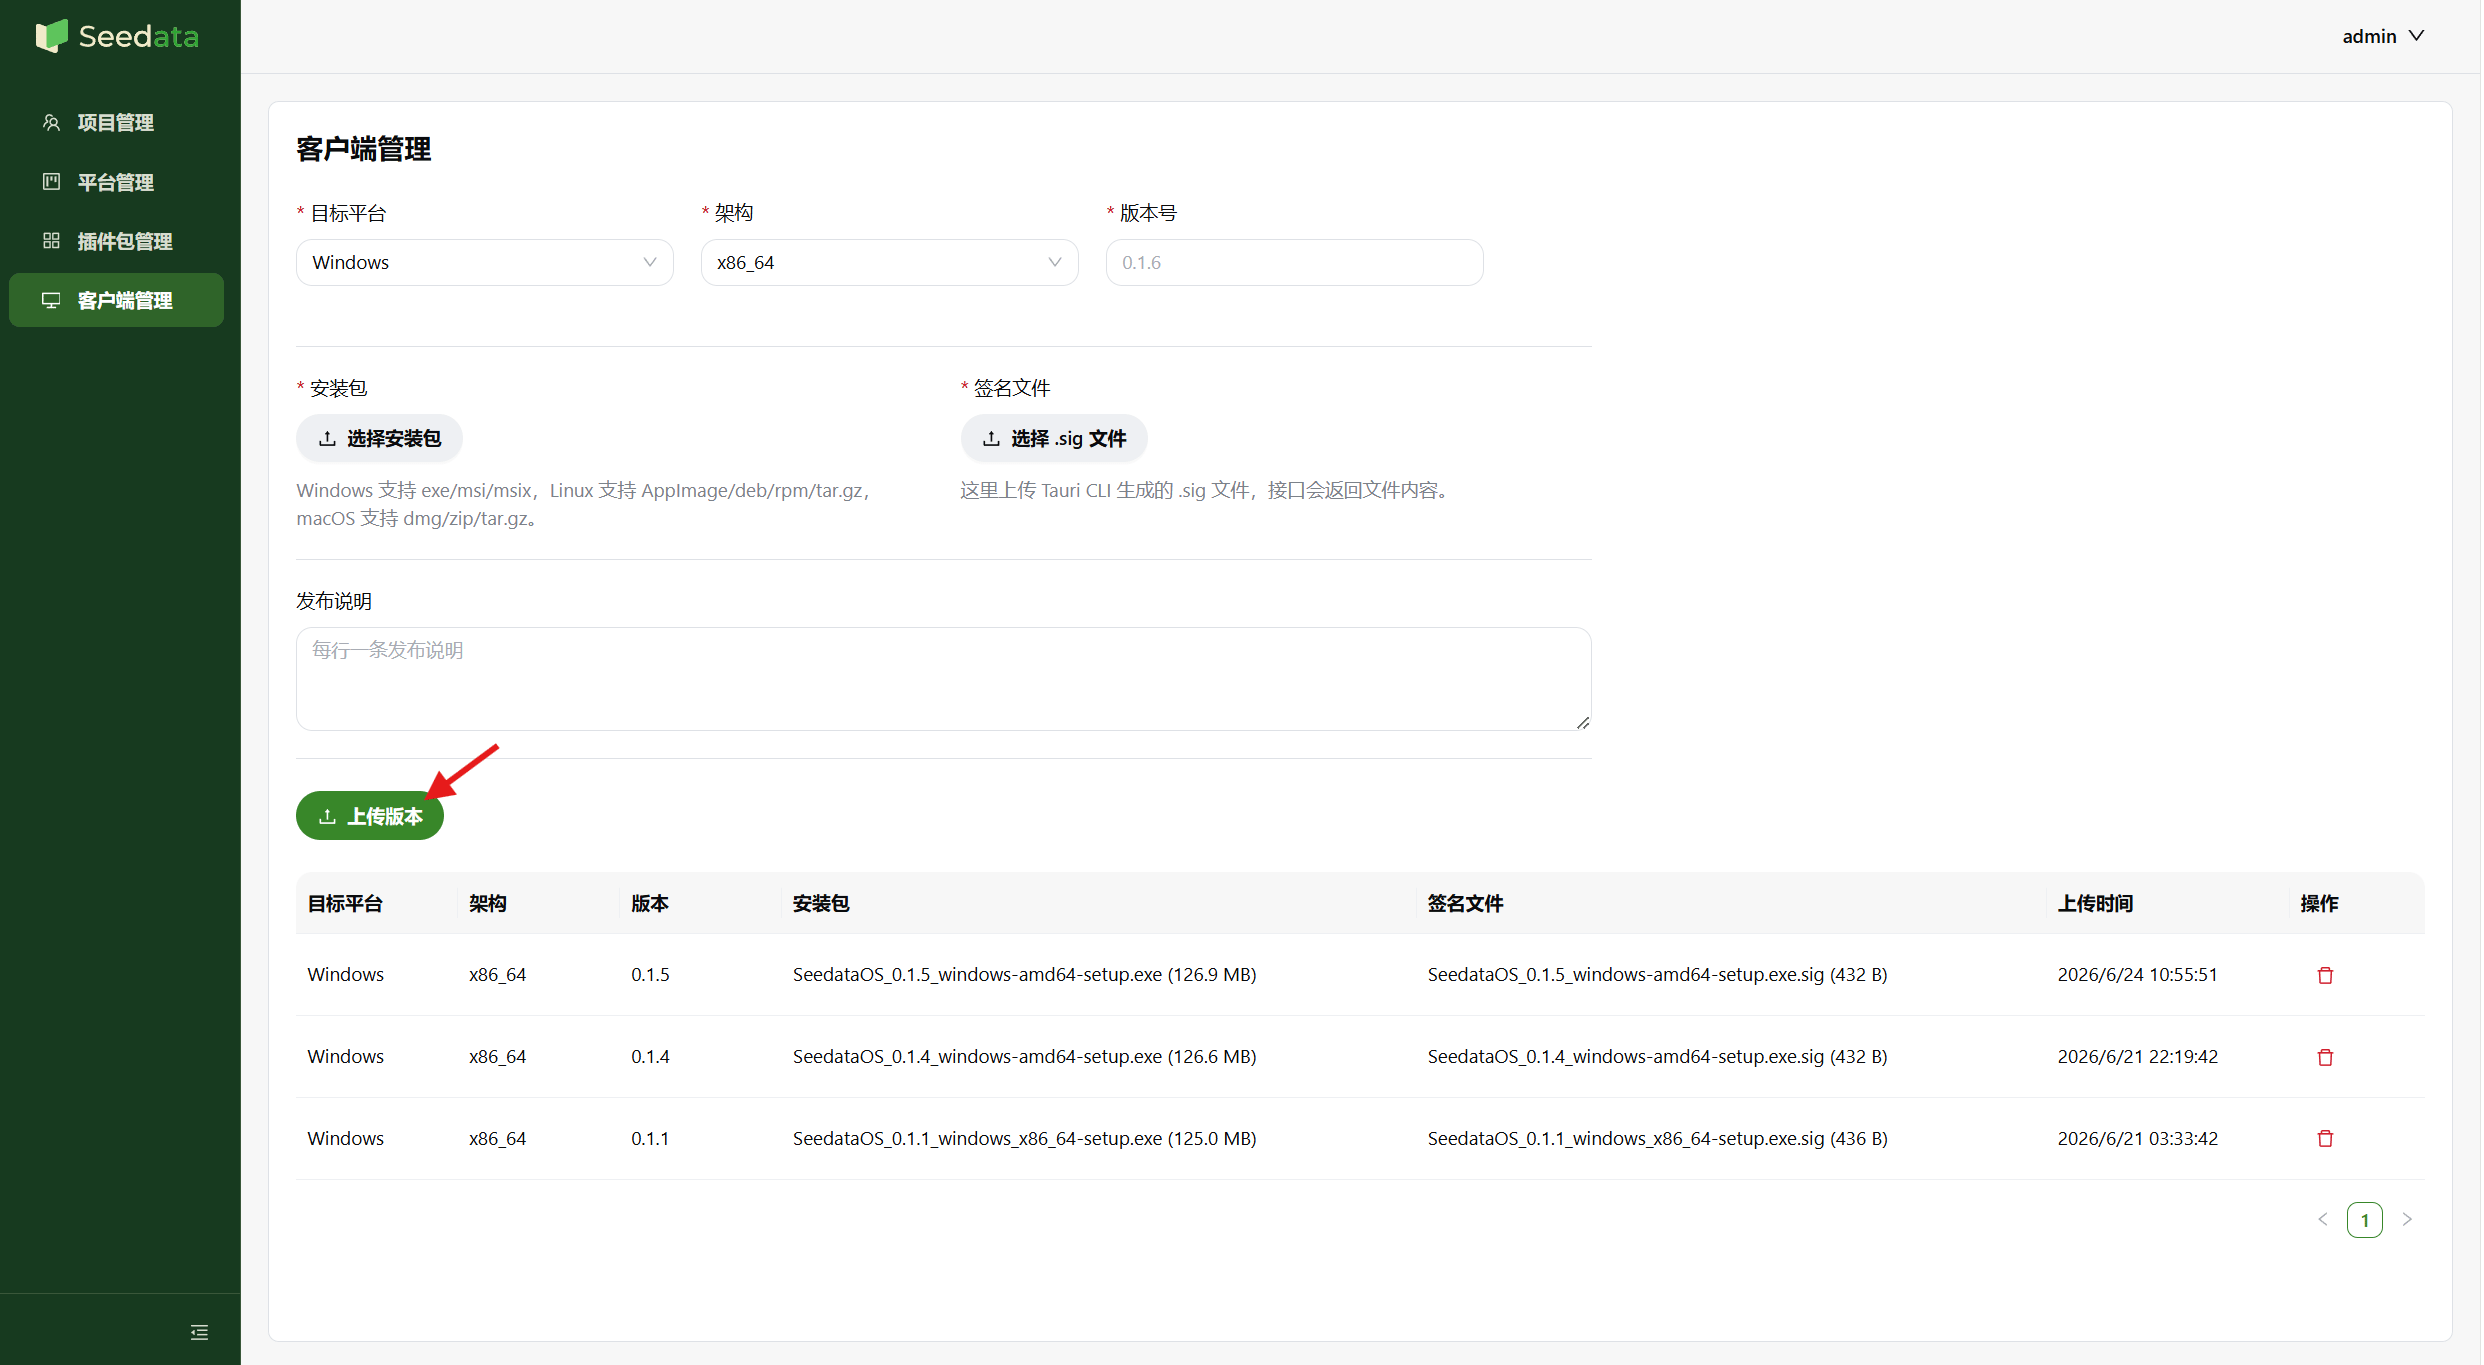Open the admin user dropdown
This screenshot has width=2484, height=1365.
[2384, 36]
